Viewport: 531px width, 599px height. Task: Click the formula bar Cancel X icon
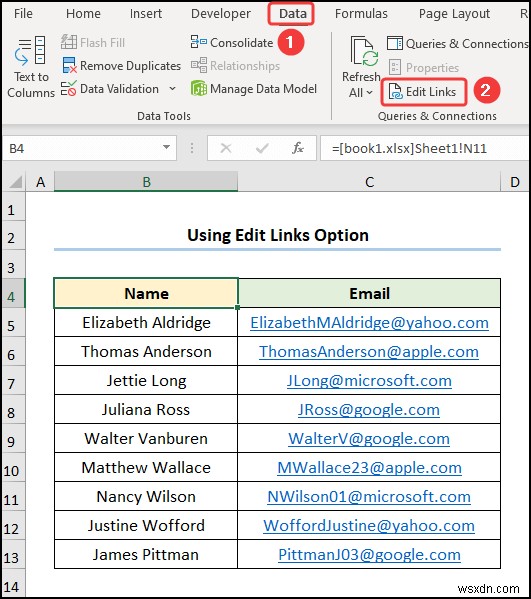[x=226, y=148]
